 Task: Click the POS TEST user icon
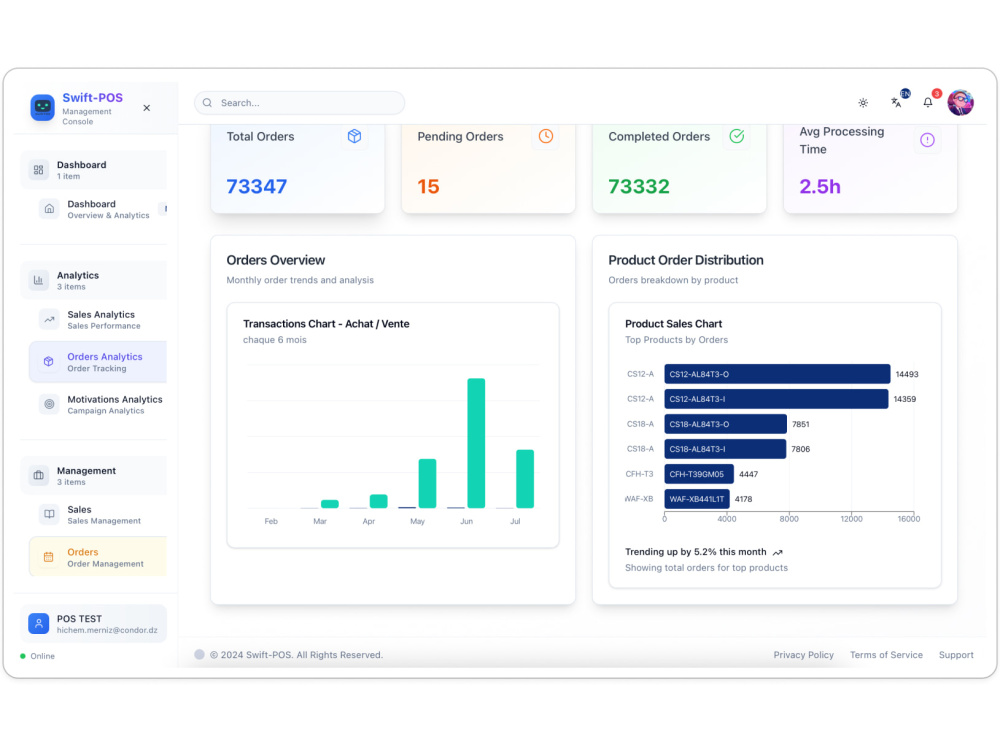tap(38, 623)
